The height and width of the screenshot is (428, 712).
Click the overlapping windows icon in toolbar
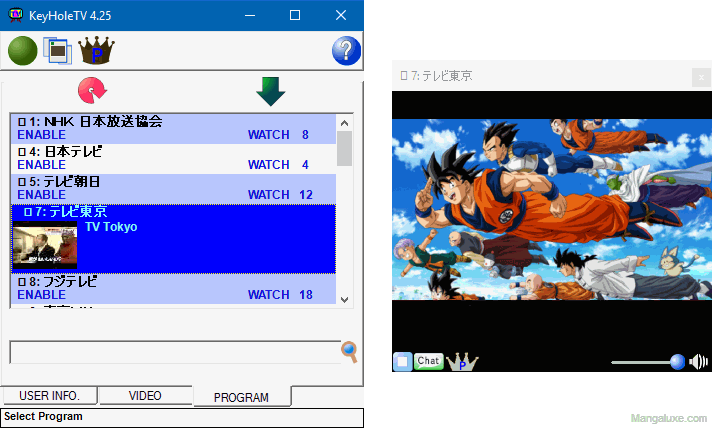57,50
